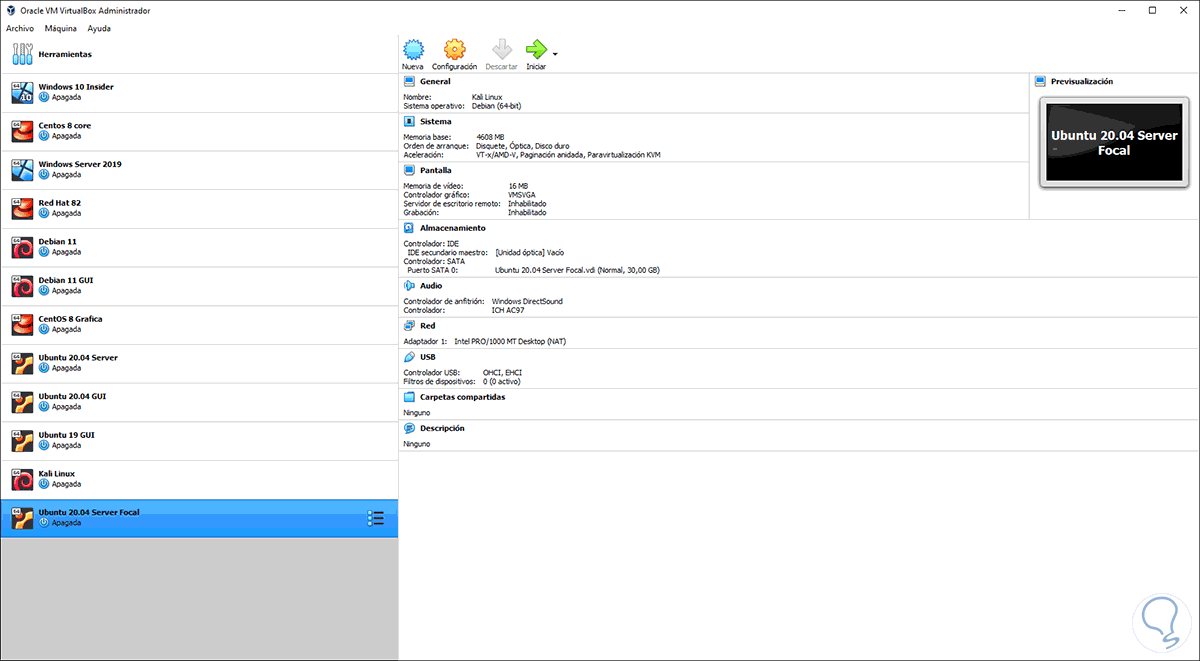Open Configuración gear icon

click(x=454, y=49)
